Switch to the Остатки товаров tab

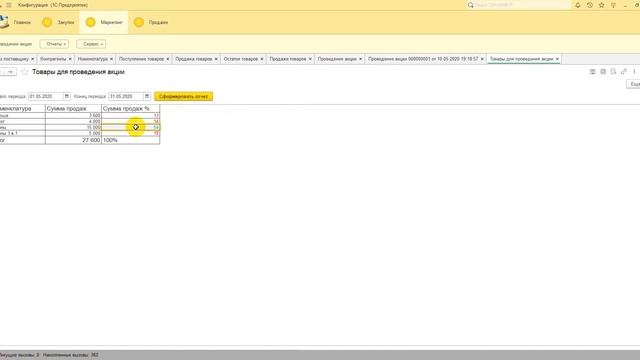click(241, 59)
